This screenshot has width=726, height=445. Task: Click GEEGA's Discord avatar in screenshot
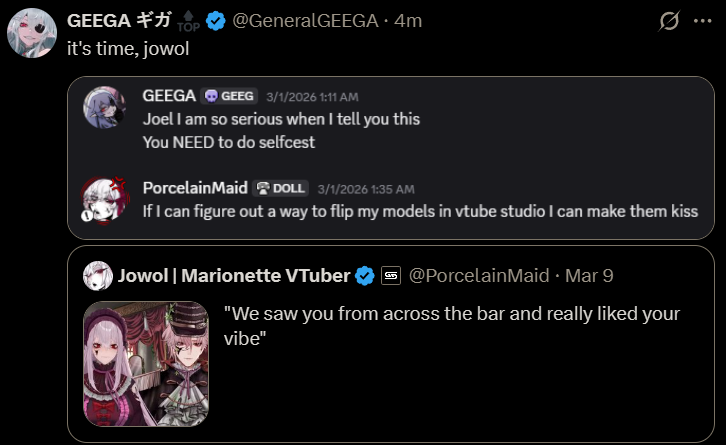104,107
